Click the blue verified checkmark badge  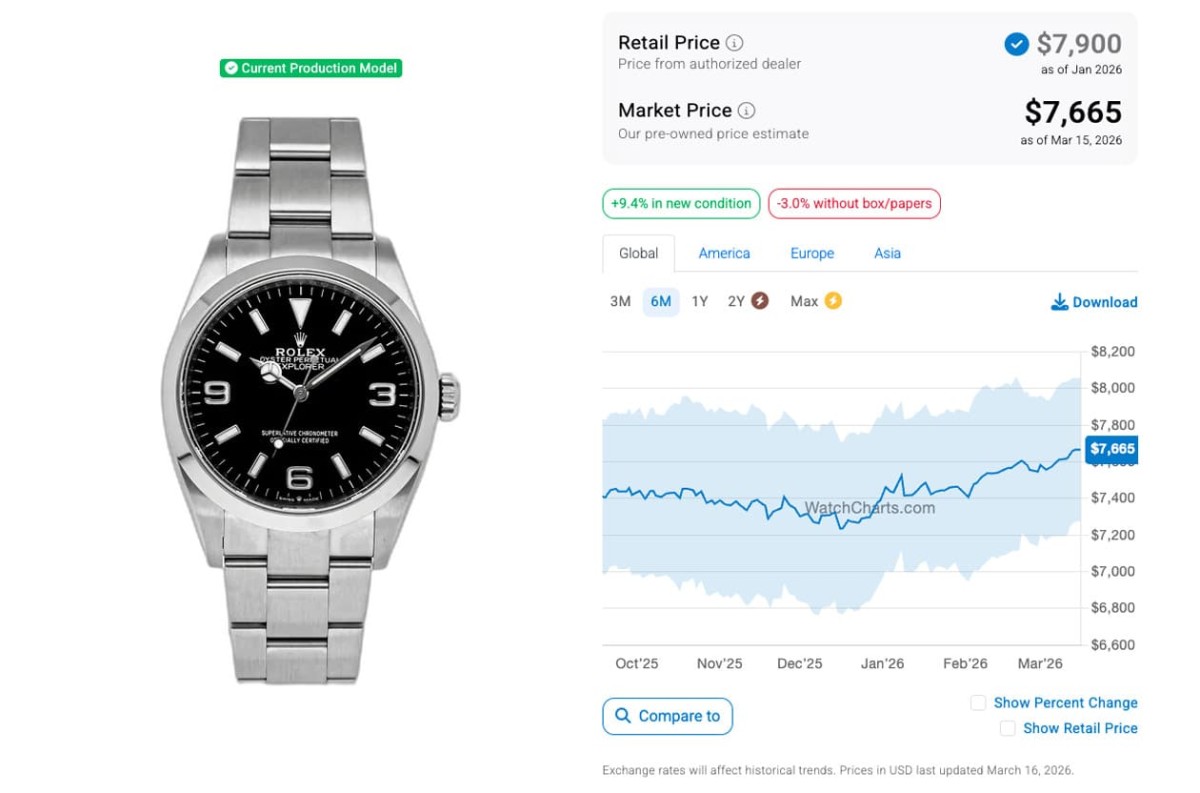pos(1016,44)
